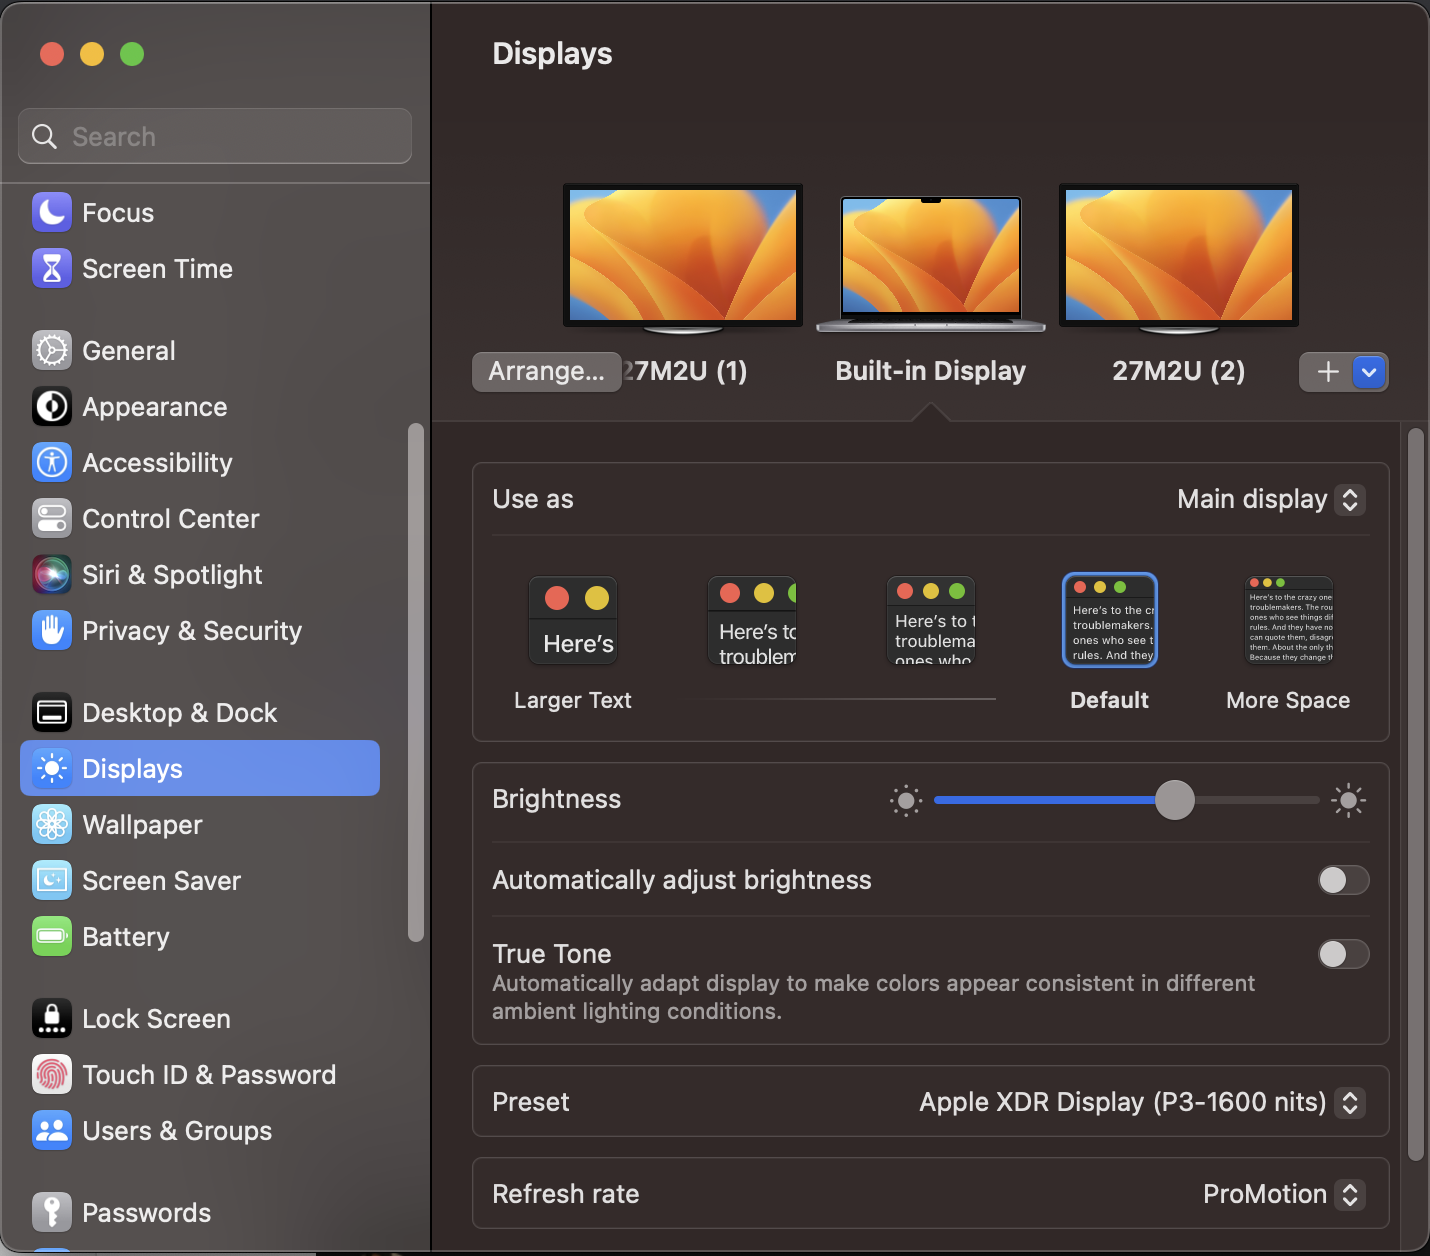Enable True Tone
Screen dimensions: 1430x1256
click(x=1344, y=954)
